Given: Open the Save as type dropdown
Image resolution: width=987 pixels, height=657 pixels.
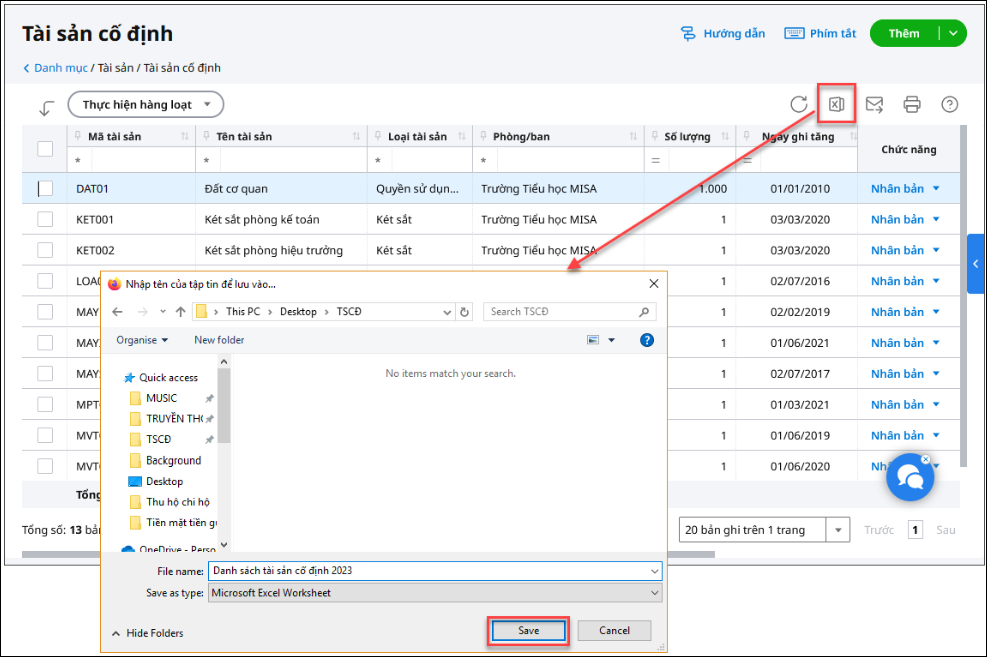Looking at the screenshot, I should [435, 593].
